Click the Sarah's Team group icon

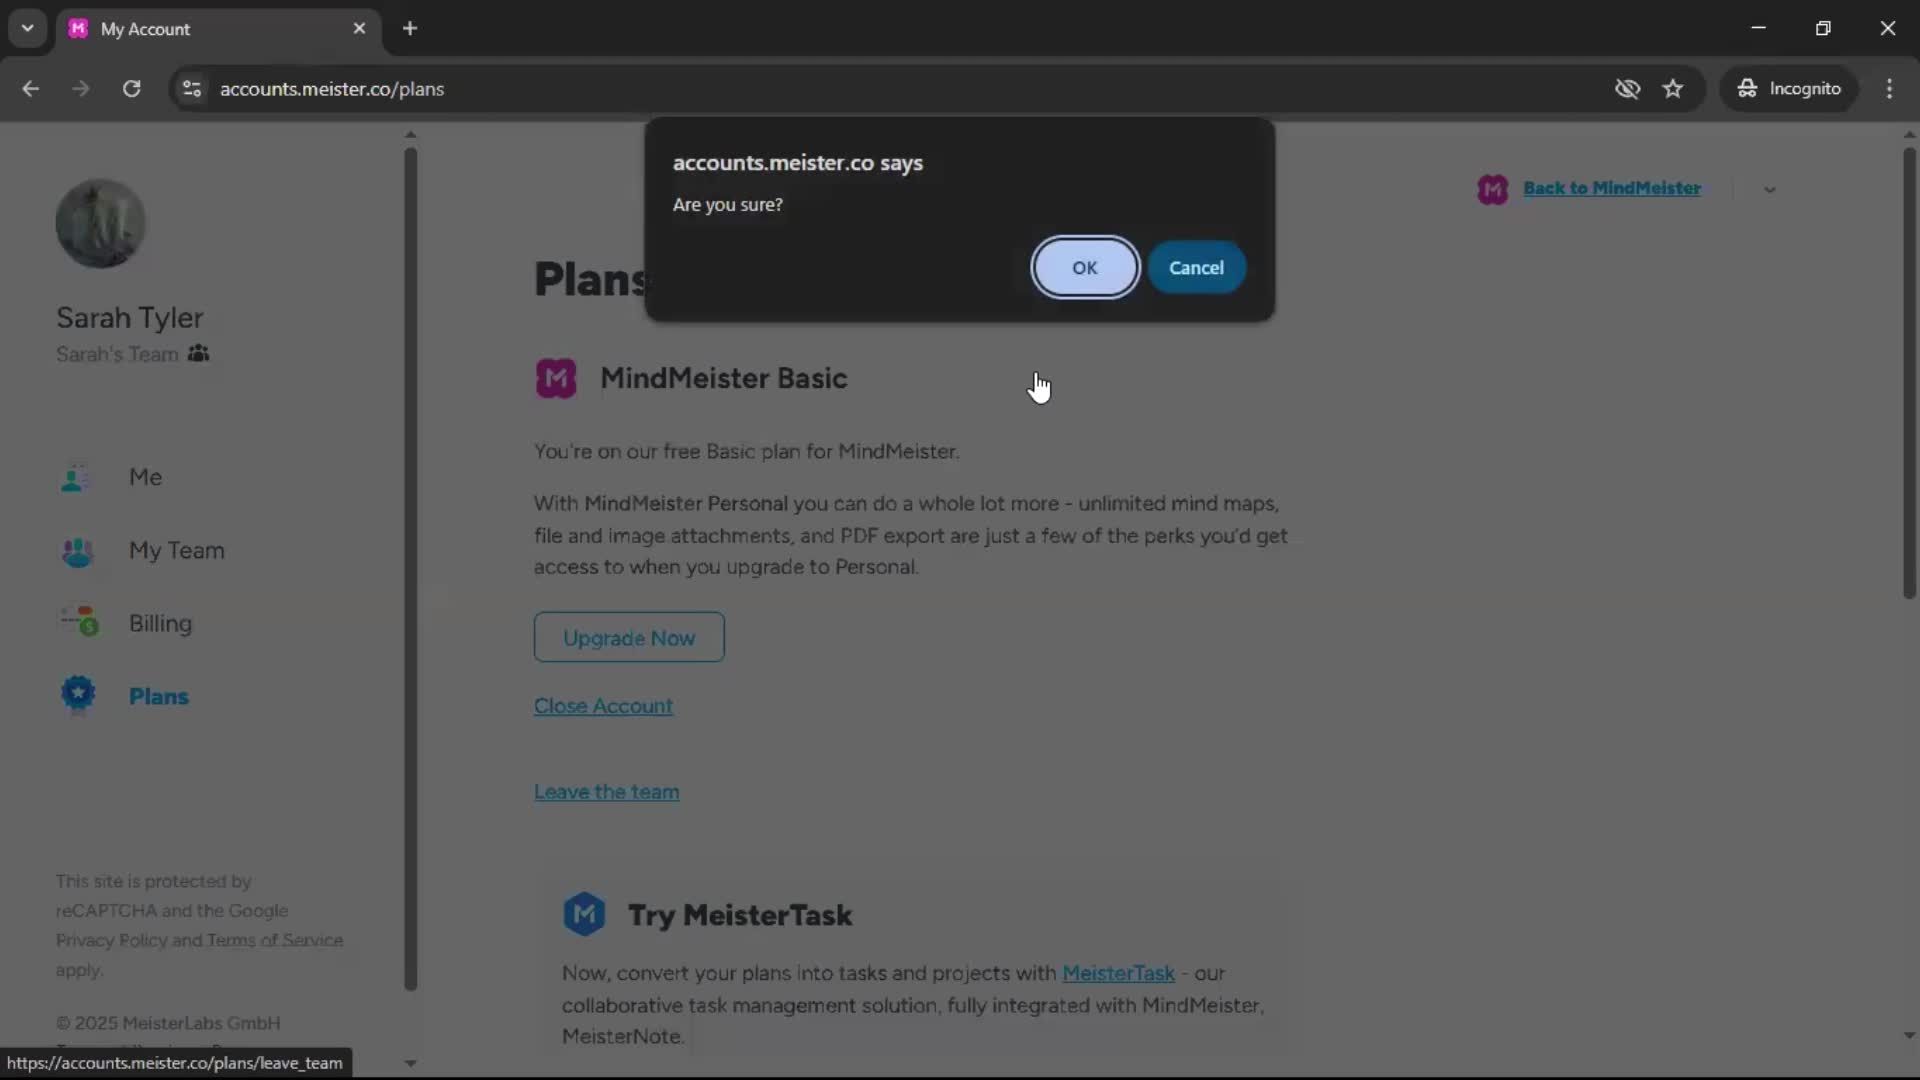pyautogui.click(x=198, y=354)
